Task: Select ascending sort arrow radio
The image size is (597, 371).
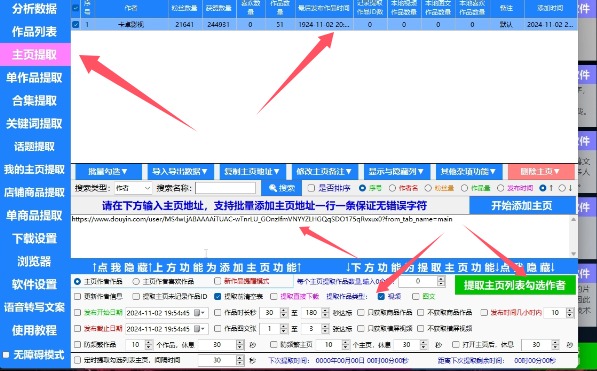Action: (x=543, y=188)
